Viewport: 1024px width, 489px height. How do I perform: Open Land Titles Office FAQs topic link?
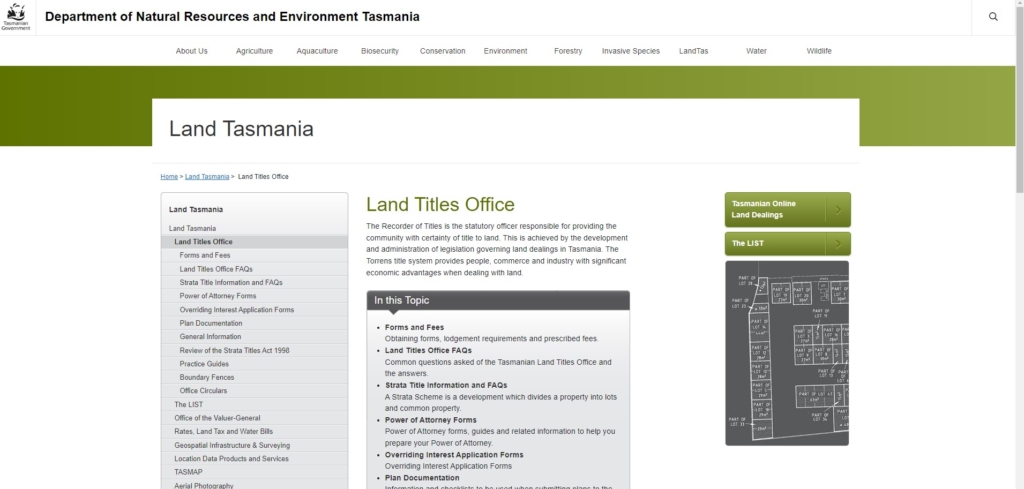(428, 351)
